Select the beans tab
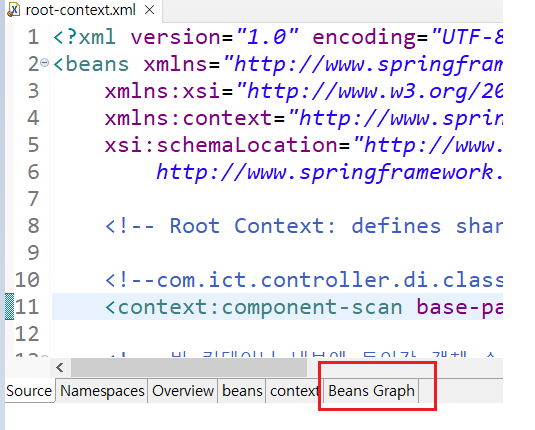The height and width of the screenshot is (430, 535). click(x=242, y=391)
